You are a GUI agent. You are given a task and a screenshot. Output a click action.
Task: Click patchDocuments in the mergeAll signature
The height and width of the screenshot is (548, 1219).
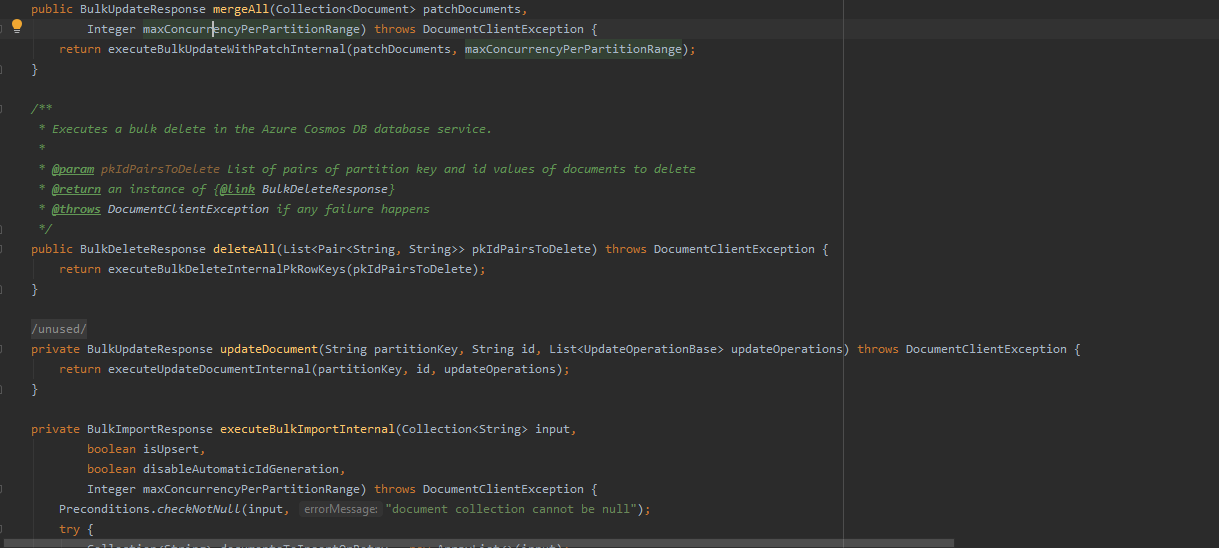tap(472, 9)
